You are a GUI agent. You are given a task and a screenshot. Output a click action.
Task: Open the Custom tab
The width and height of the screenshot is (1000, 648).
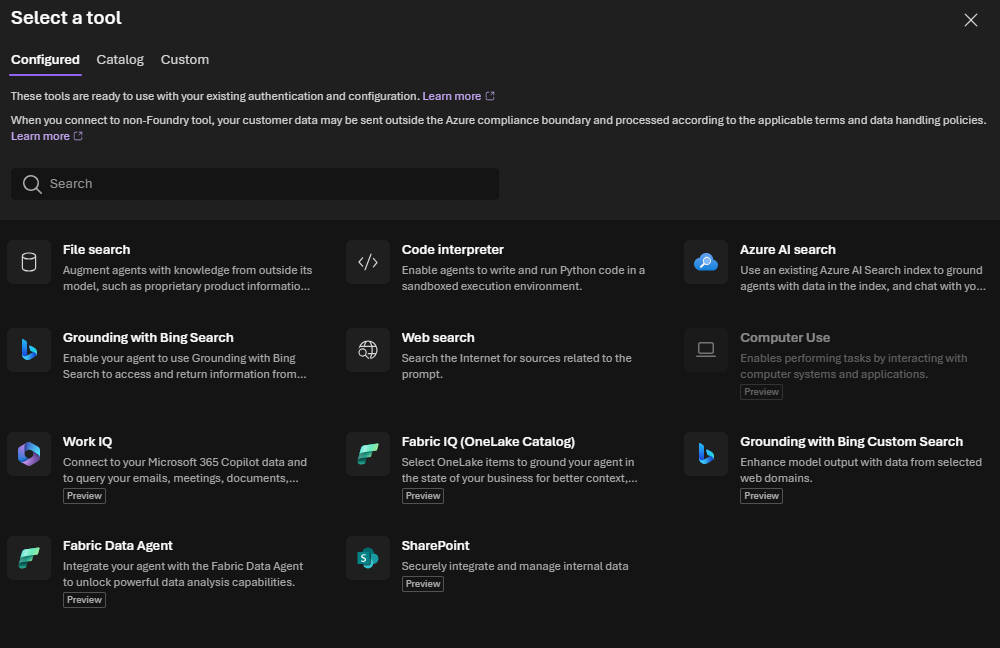pyautogui.click(x=185, y=59)
